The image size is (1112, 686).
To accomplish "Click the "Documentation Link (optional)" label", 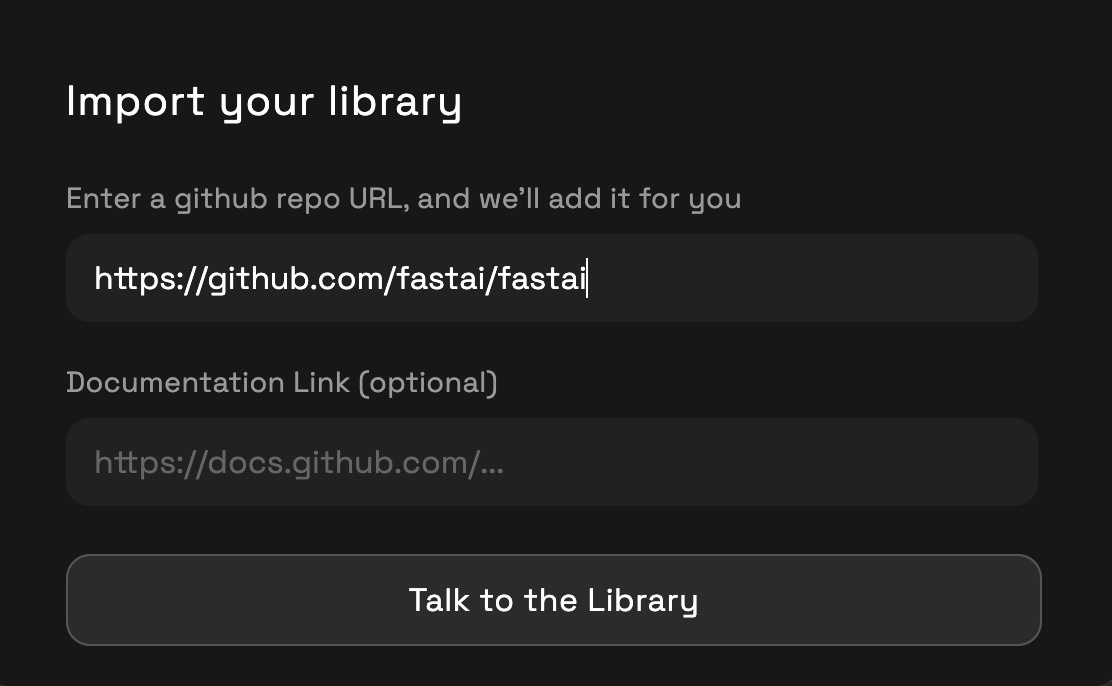I will 281,382.
